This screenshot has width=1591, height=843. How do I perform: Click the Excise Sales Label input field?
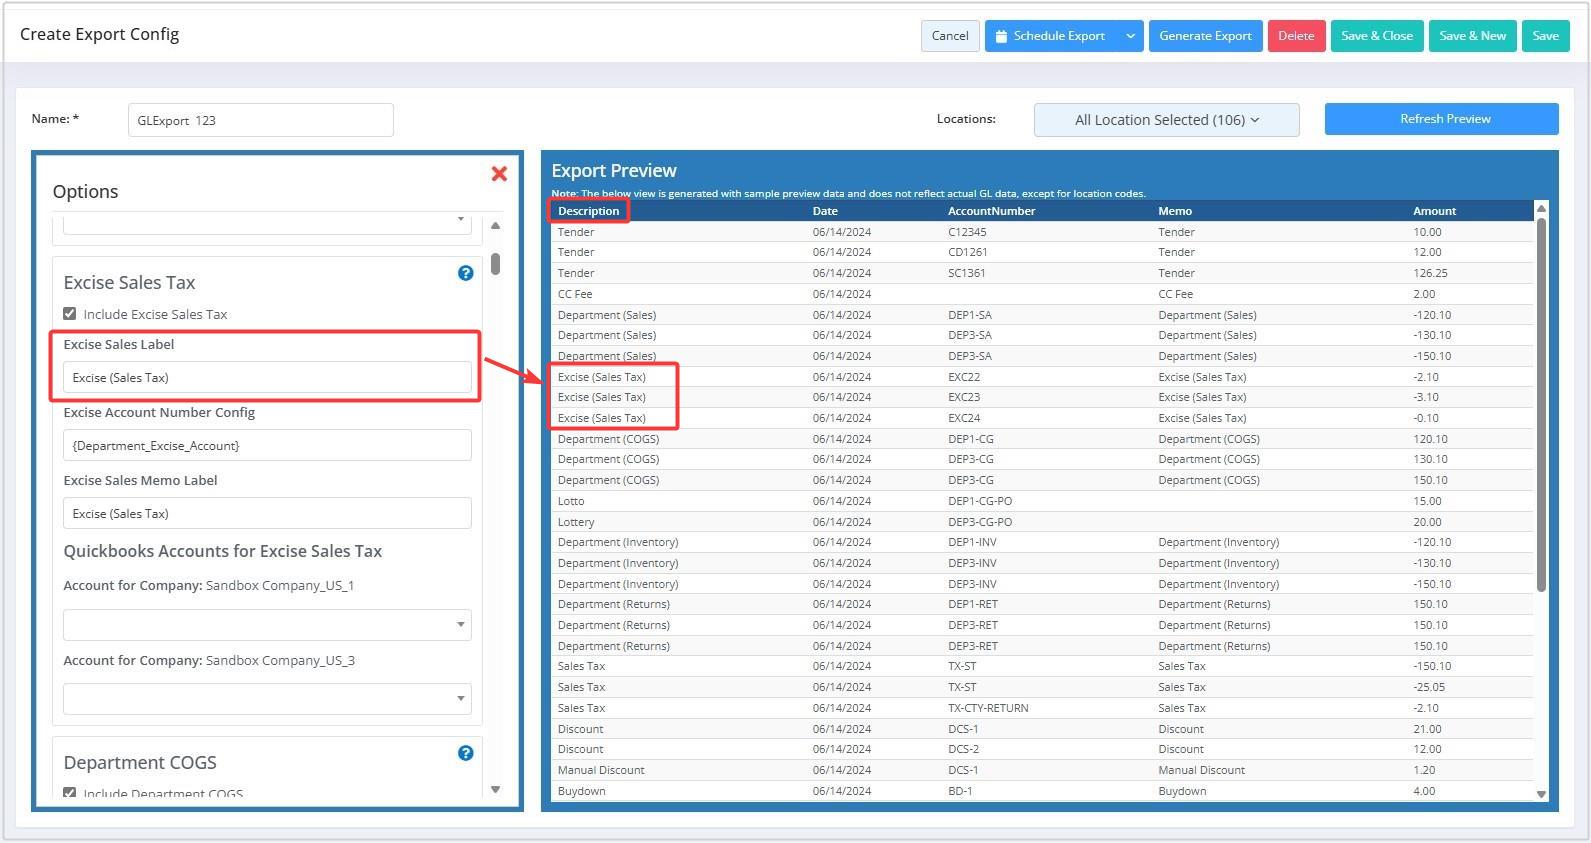tap(267, 378)
